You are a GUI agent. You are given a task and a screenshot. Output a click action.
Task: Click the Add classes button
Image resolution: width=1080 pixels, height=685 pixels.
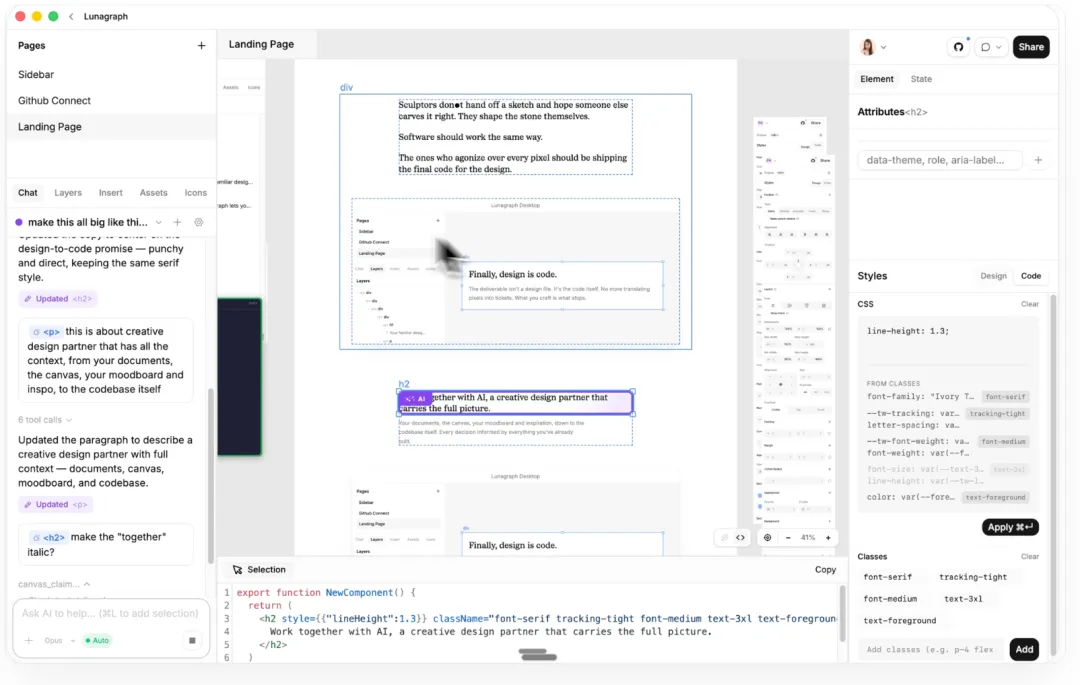[x=1024, y=649]
